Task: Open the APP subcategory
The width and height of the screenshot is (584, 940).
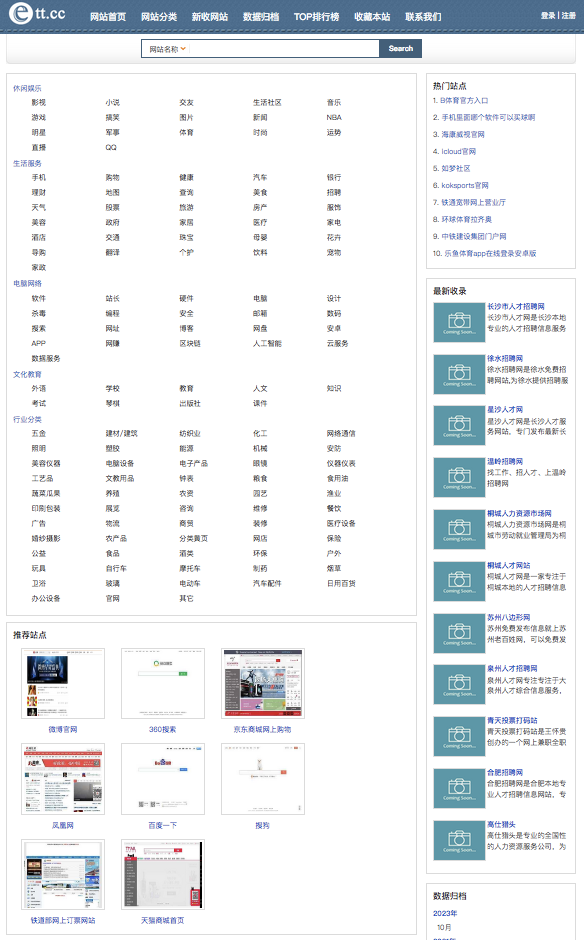Action: [x=38, y=344]
